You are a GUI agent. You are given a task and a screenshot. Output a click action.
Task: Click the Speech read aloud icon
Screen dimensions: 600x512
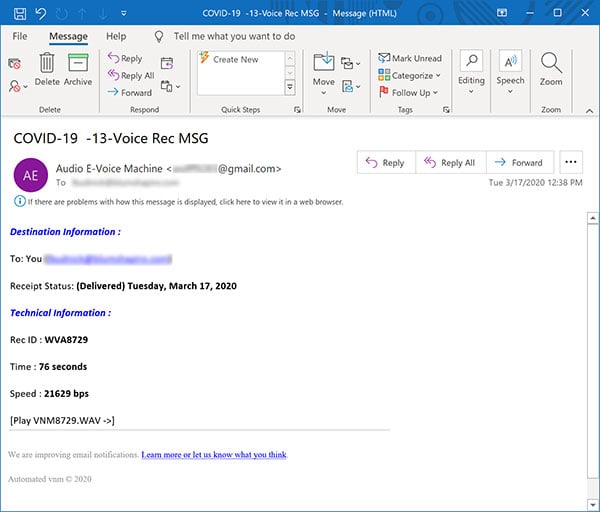(510, 61)
